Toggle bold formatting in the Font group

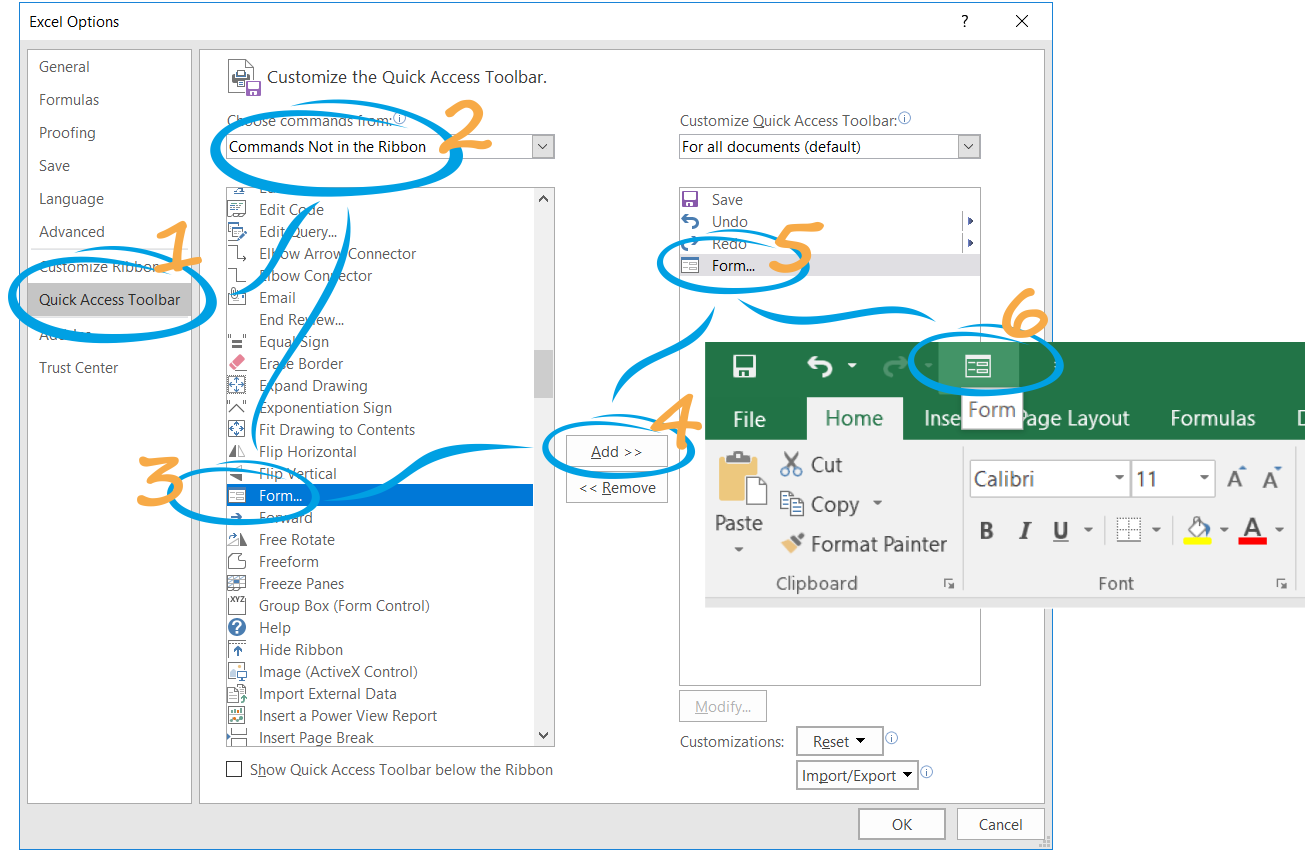click(x=987, y=530)
